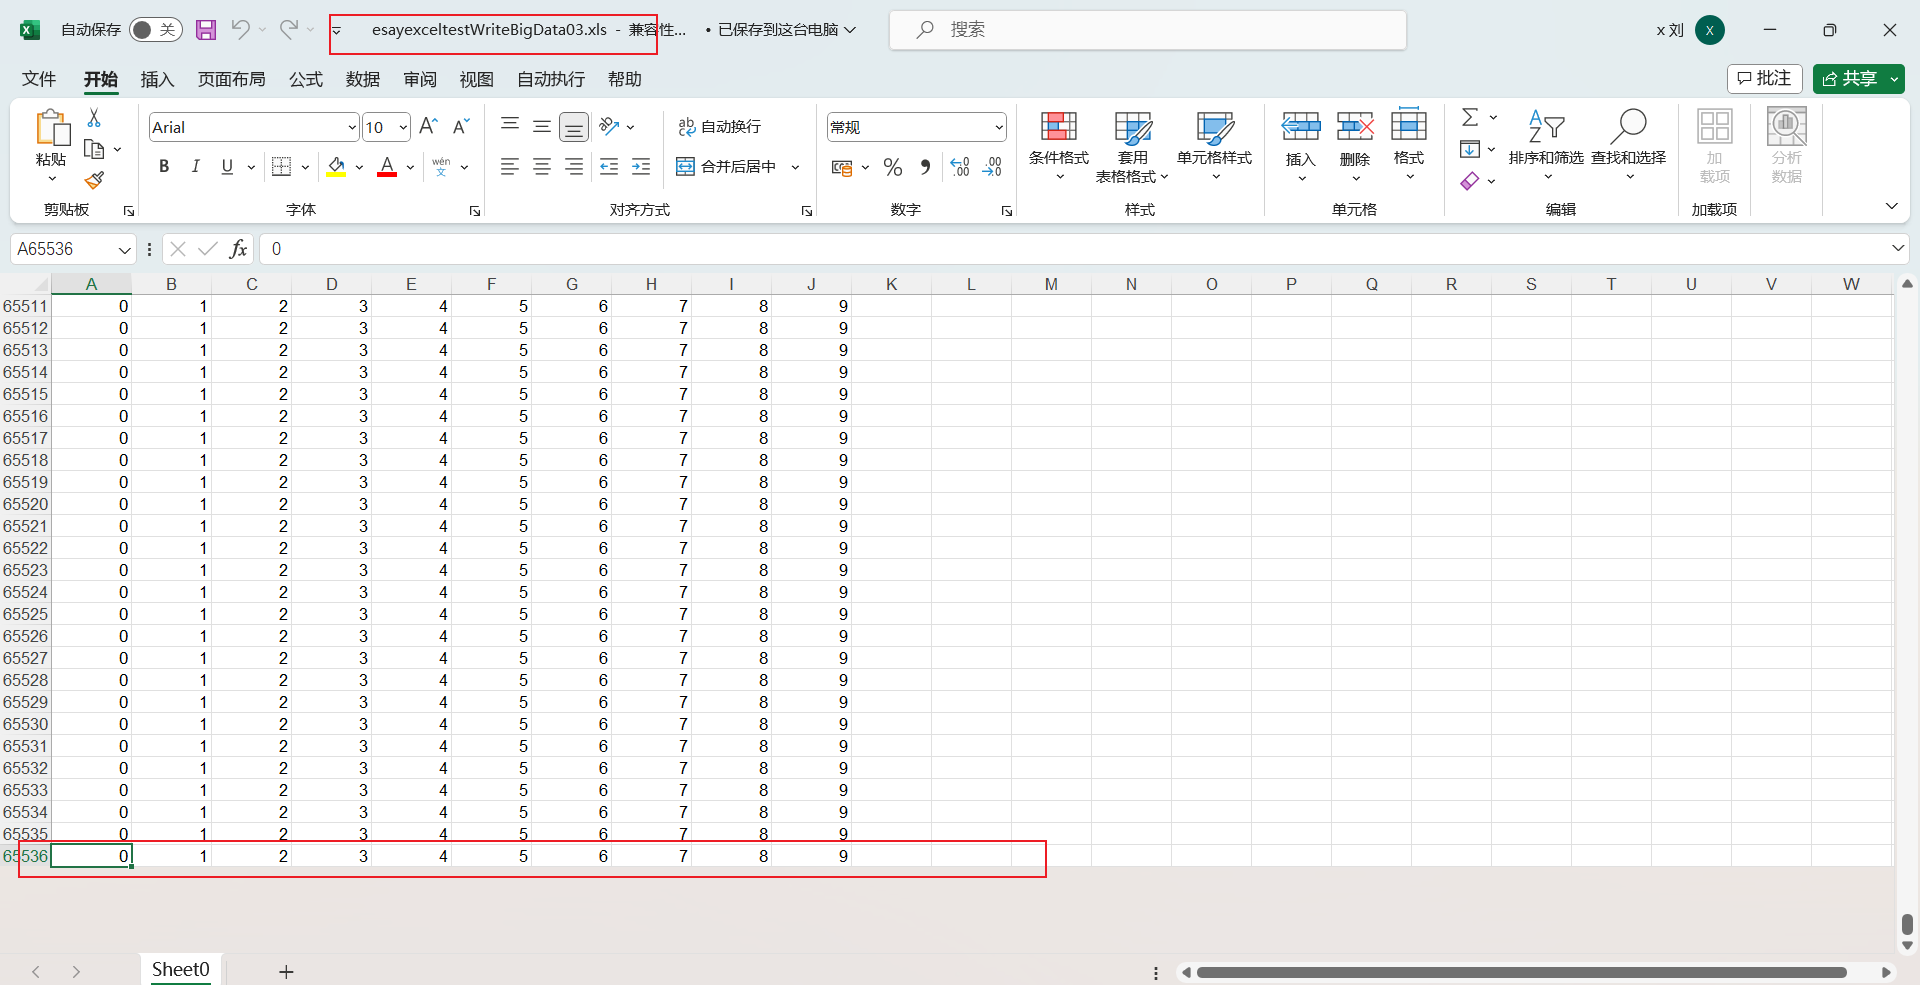Screen dimensions: 1920x985
Task: Click the AutoSum sigma icon
Action: click(x=1470, y=118)
